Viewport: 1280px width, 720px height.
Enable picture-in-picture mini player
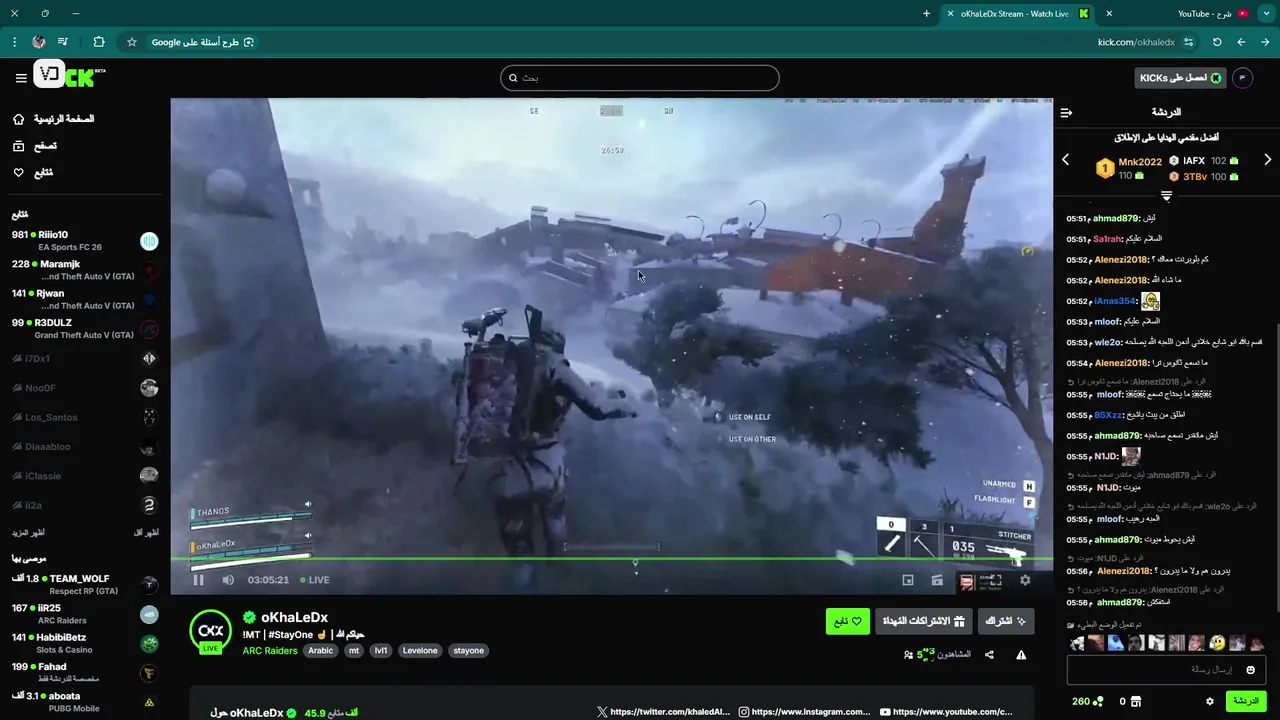pyautogui.click(x=908, y=580)
